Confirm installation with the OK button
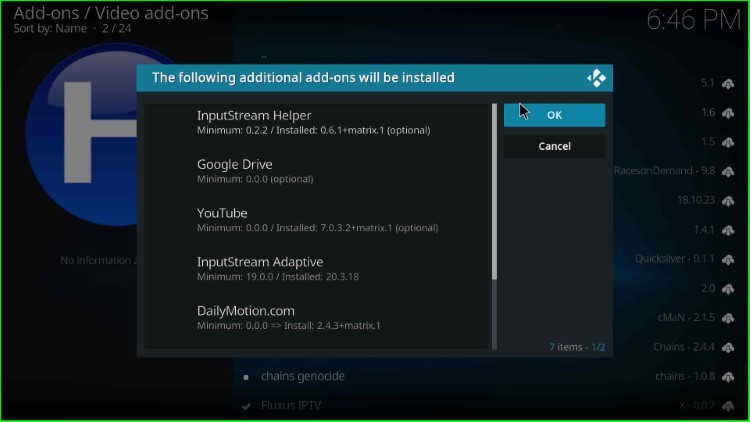Viewport: 750px width, 422px height. [x=554, y=115]
